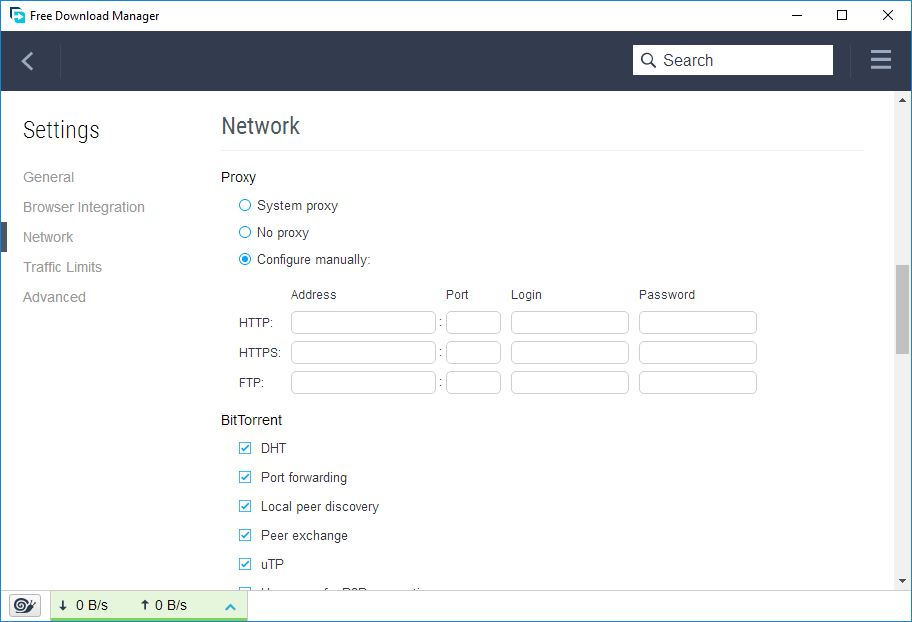Click the HTTP proxy login field
This screenshot has width=912, height=622.
[569, 322]
